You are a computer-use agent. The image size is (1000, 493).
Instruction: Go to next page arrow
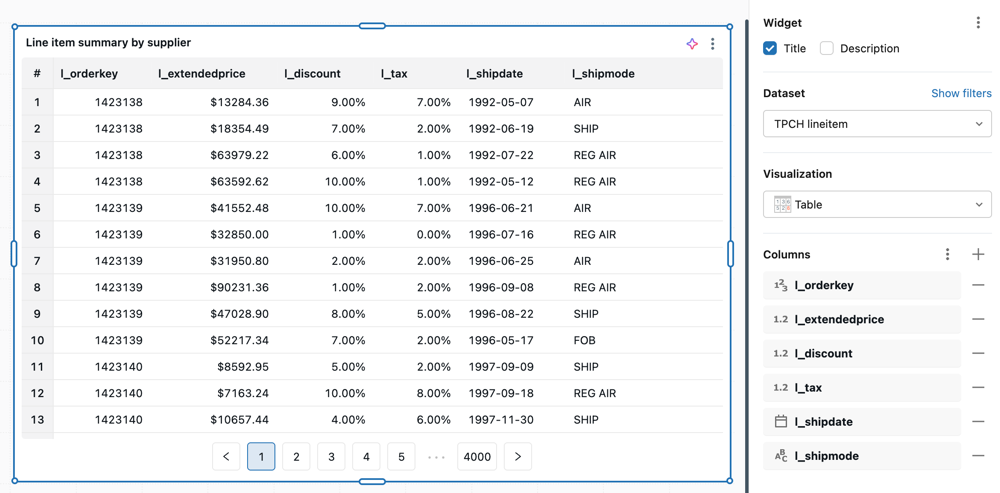pyautogui.click(x=518, y=457)
